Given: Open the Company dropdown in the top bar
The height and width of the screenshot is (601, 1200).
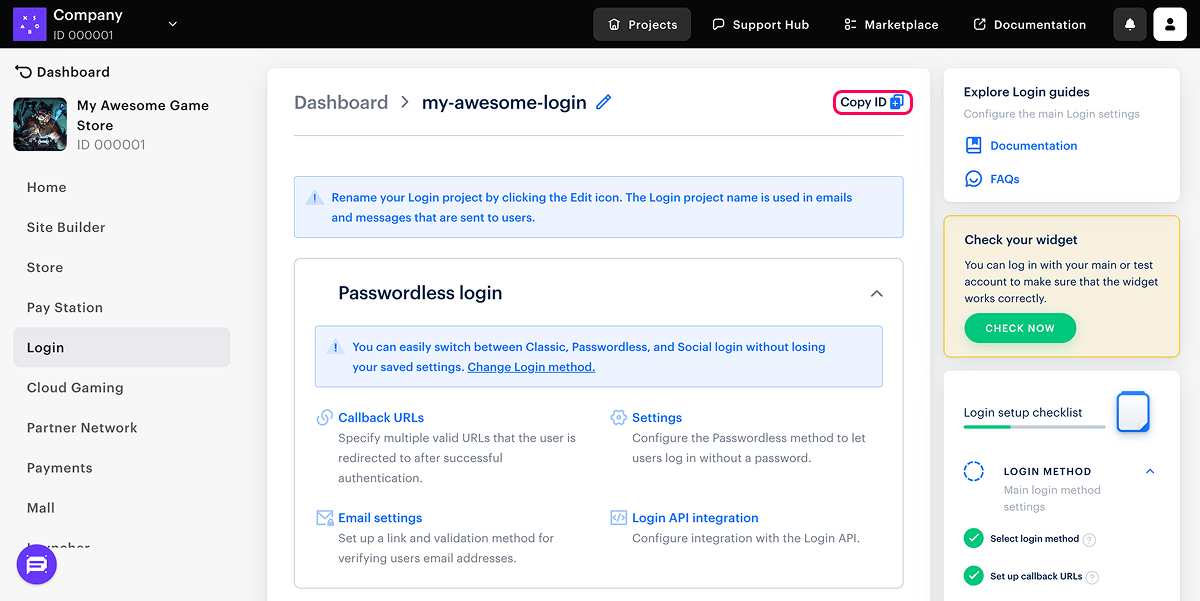Looking at the screenshot, I should (172, 24).
